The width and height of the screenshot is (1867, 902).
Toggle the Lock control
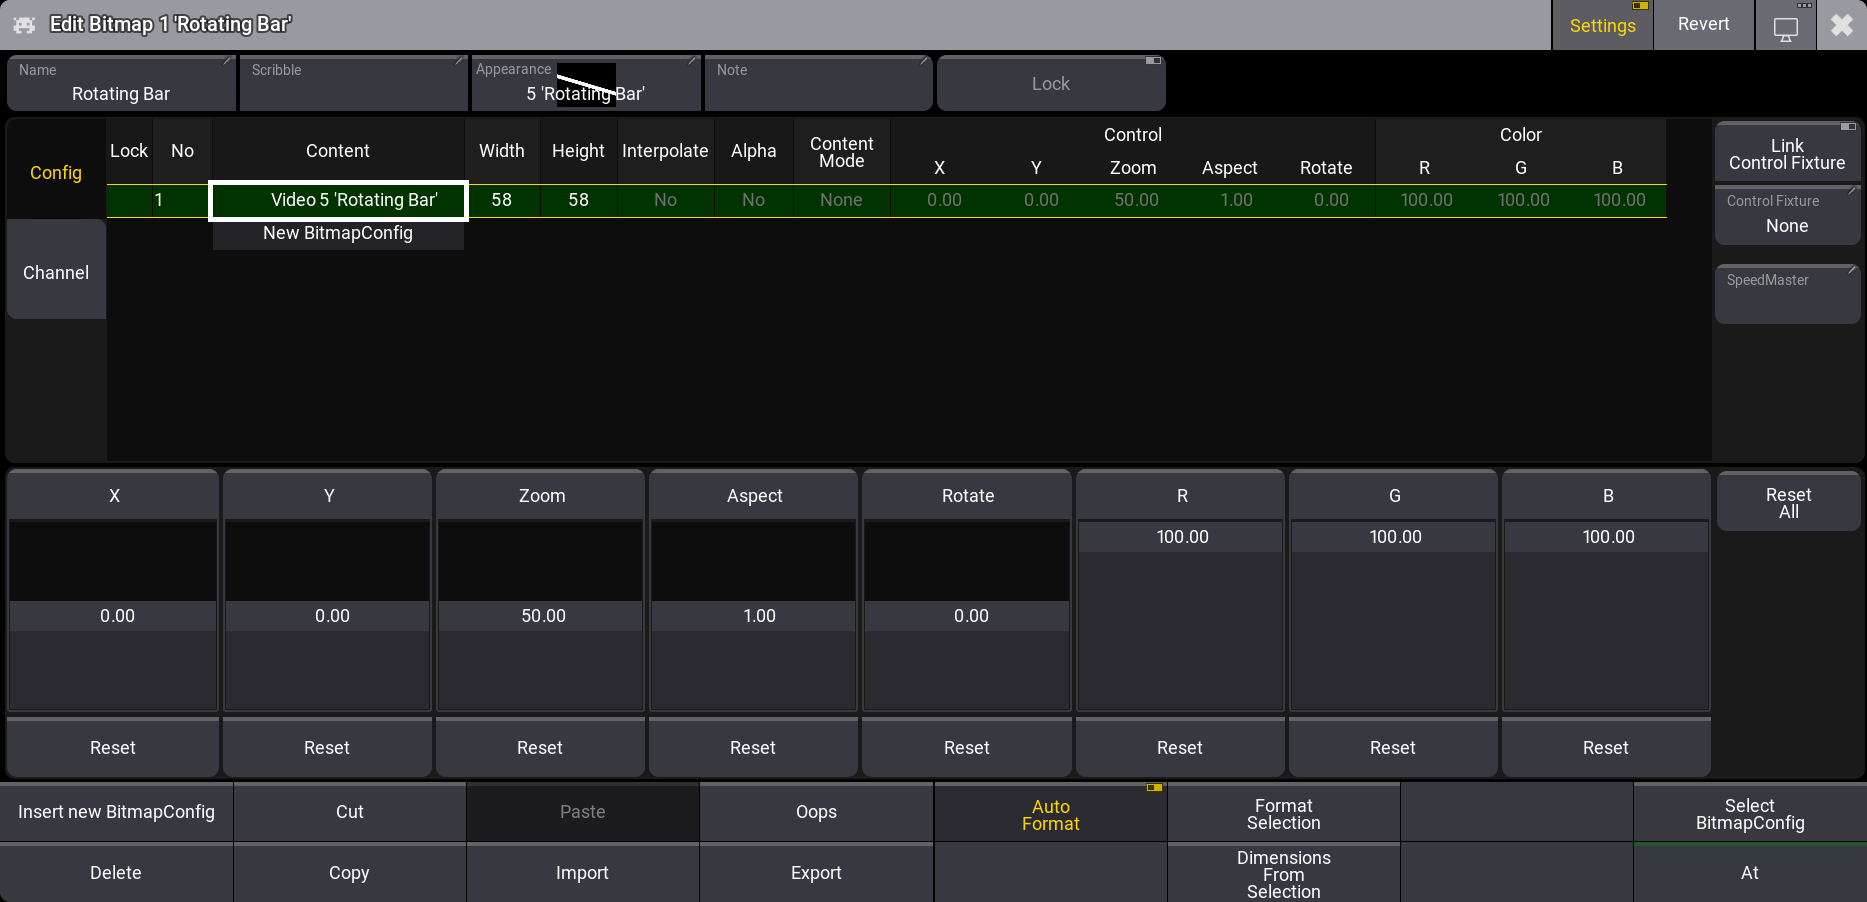coord(1050,83)
